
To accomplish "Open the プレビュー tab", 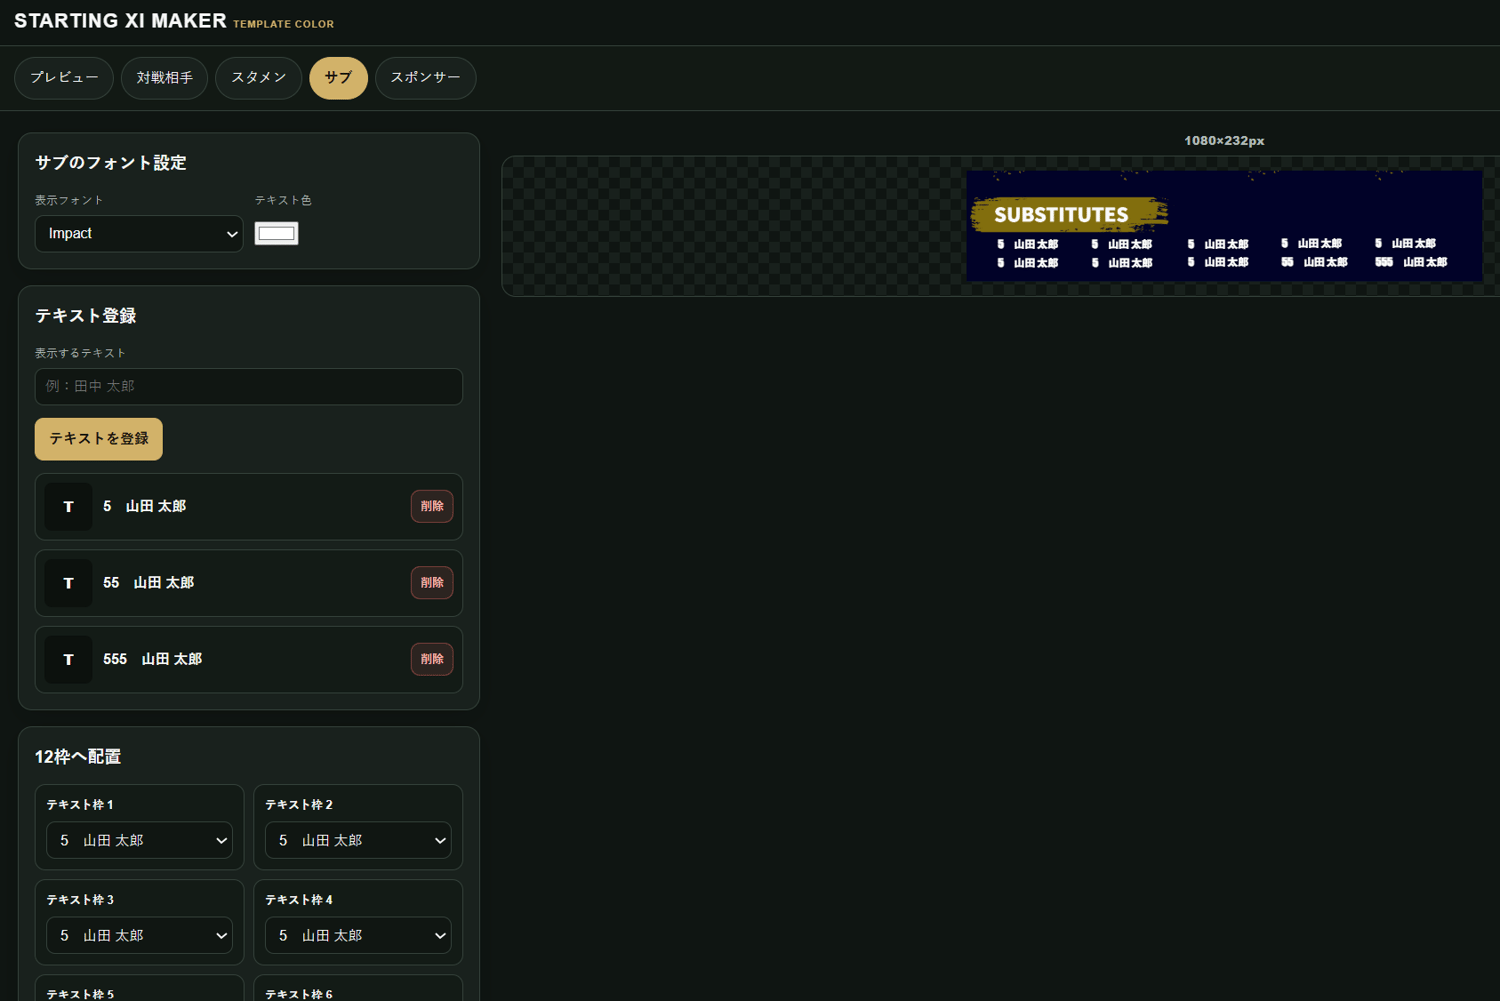I will coord(64,78).
